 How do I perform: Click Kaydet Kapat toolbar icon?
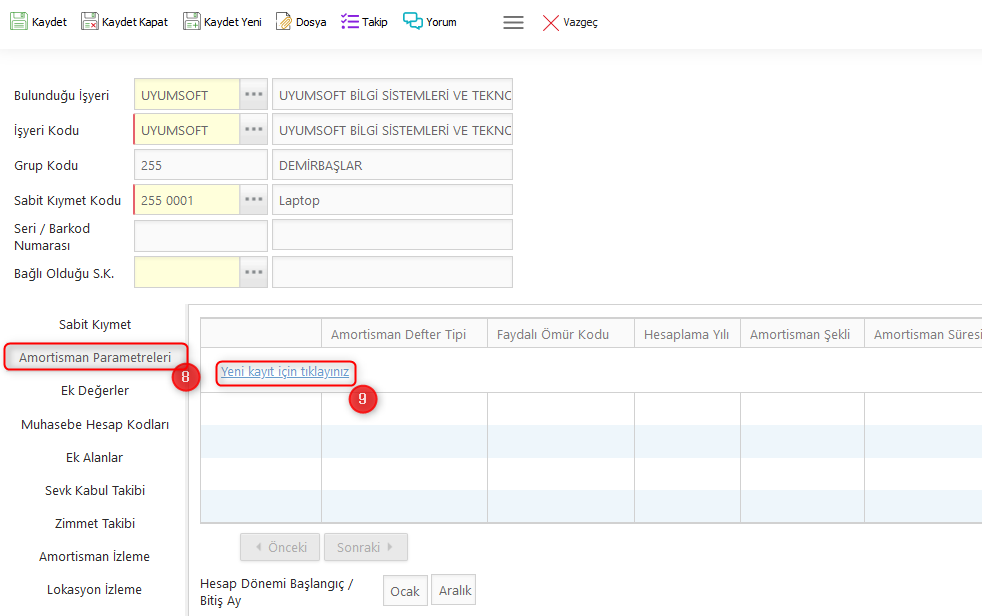[x=89, y=22]
